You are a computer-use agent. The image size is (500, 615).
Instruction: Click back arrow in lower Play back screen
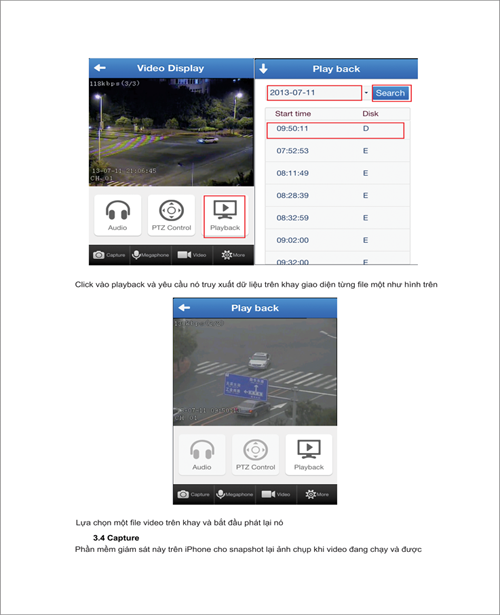click(x=184, y=308)
